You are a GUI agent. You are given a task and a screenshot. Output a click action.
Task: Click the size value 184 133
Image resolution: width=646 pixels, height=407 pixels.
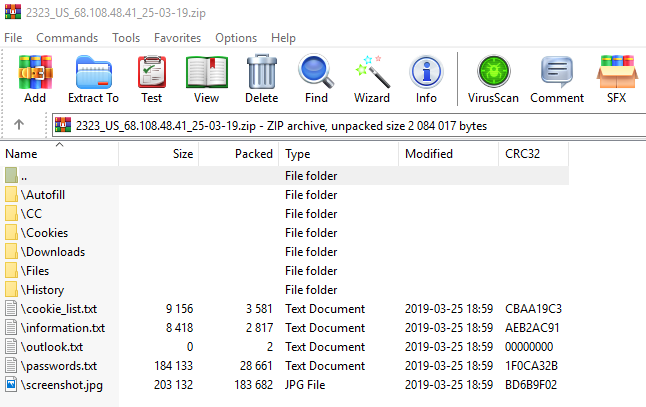tap(173, 365)
